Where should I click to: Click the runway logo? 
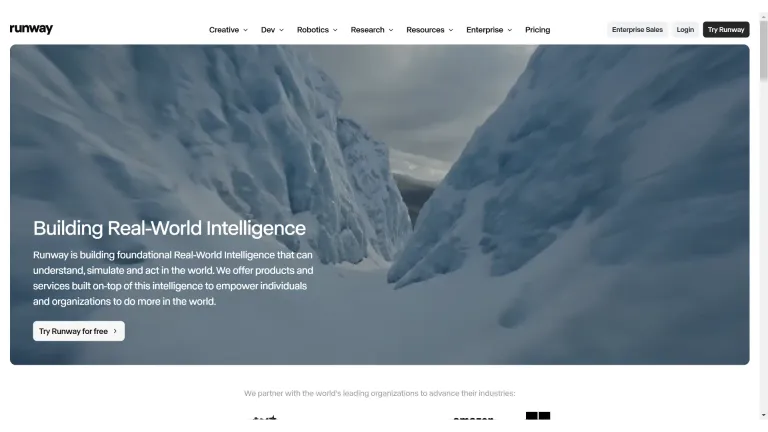click(31, 29)
